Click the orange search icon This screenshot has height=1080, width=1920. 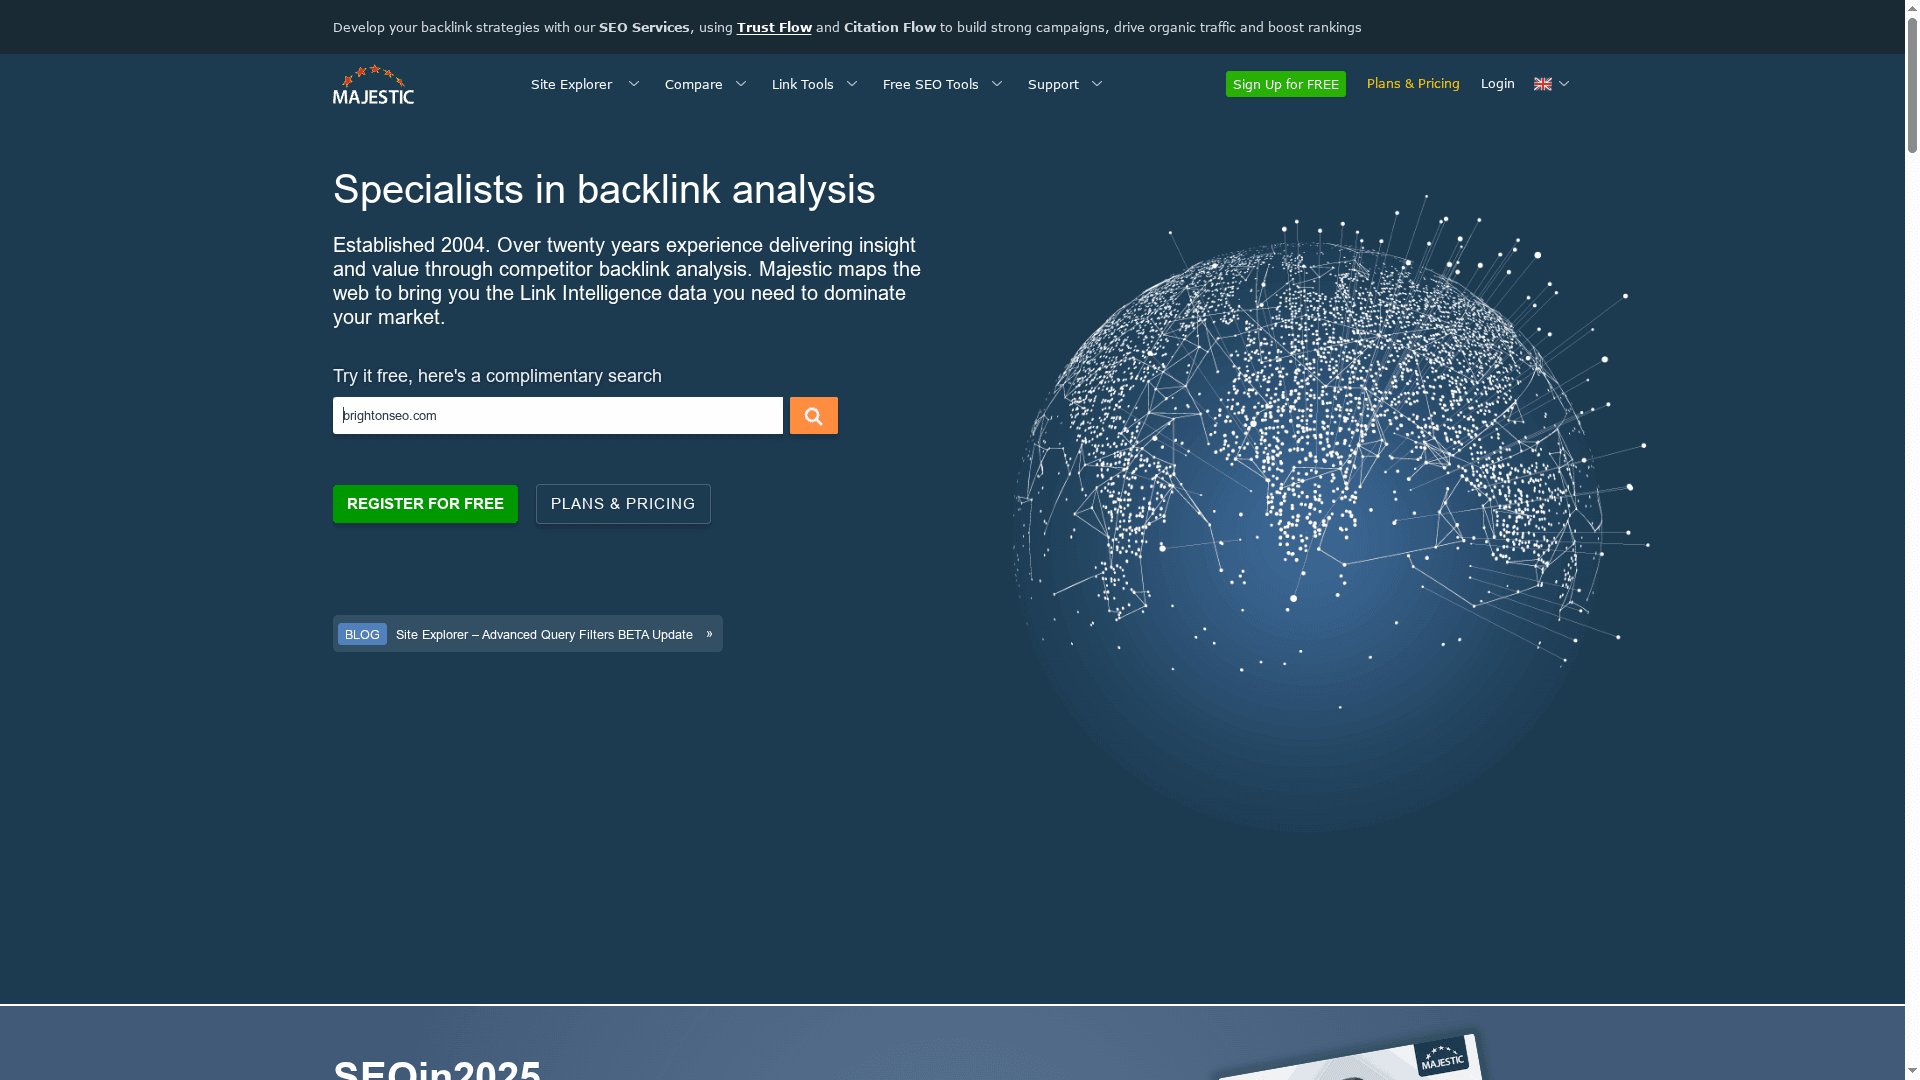813,415
